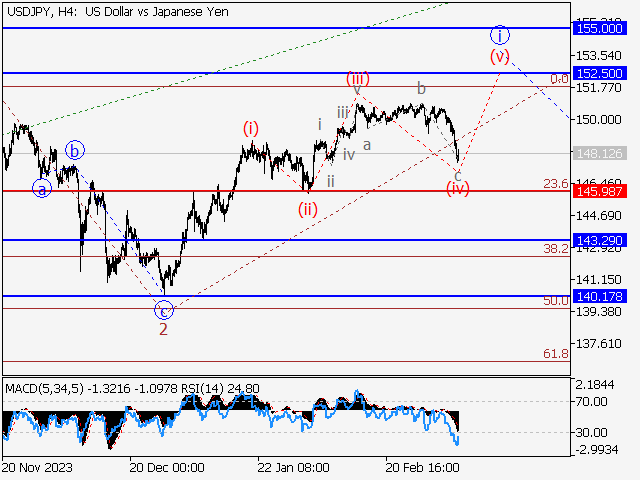This screenshot has width=640, height=480.
Task: Select the red wave (ii) label
Action: click(x=307, y=210)
